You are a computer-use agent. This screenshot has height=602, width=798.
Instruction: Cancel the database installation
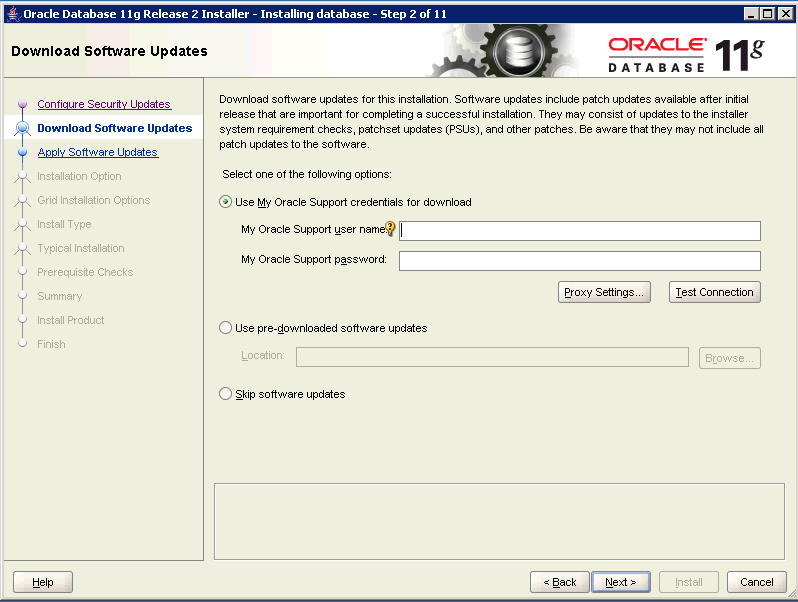756,582
